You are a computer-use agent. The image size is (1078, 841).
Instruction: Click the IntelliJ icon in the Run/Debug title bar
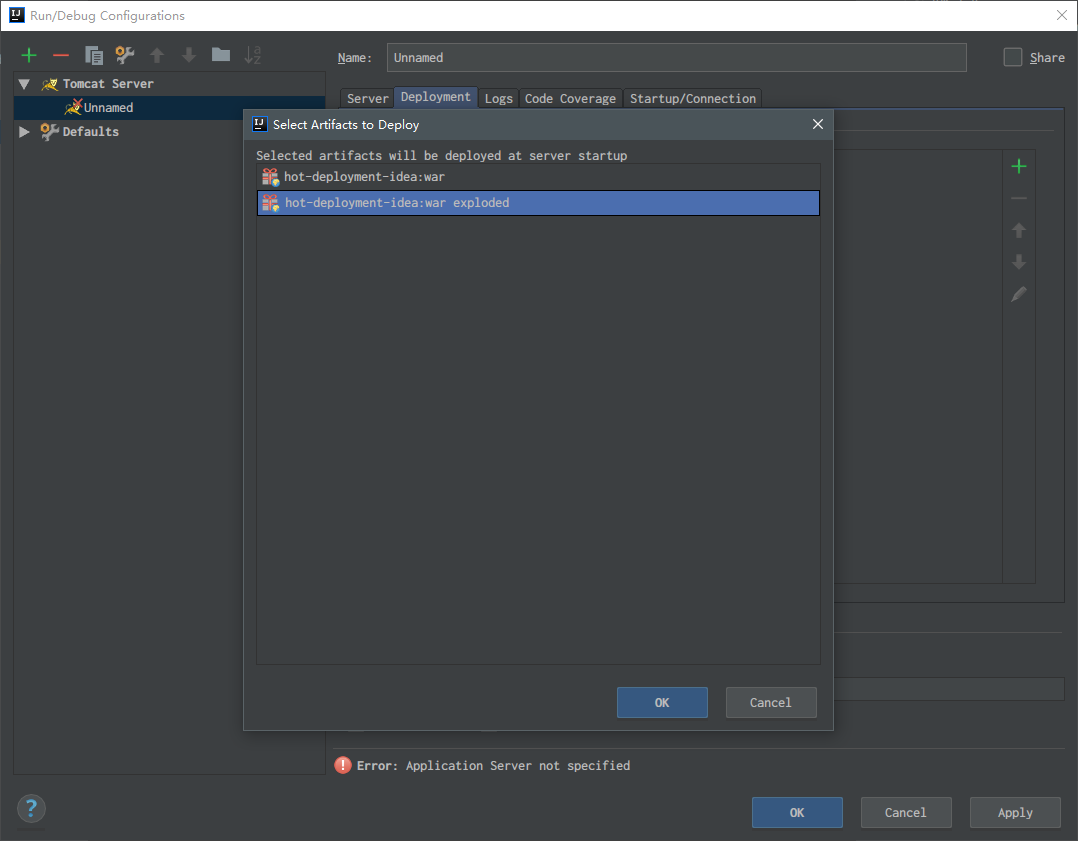click(x=16, y=15)
